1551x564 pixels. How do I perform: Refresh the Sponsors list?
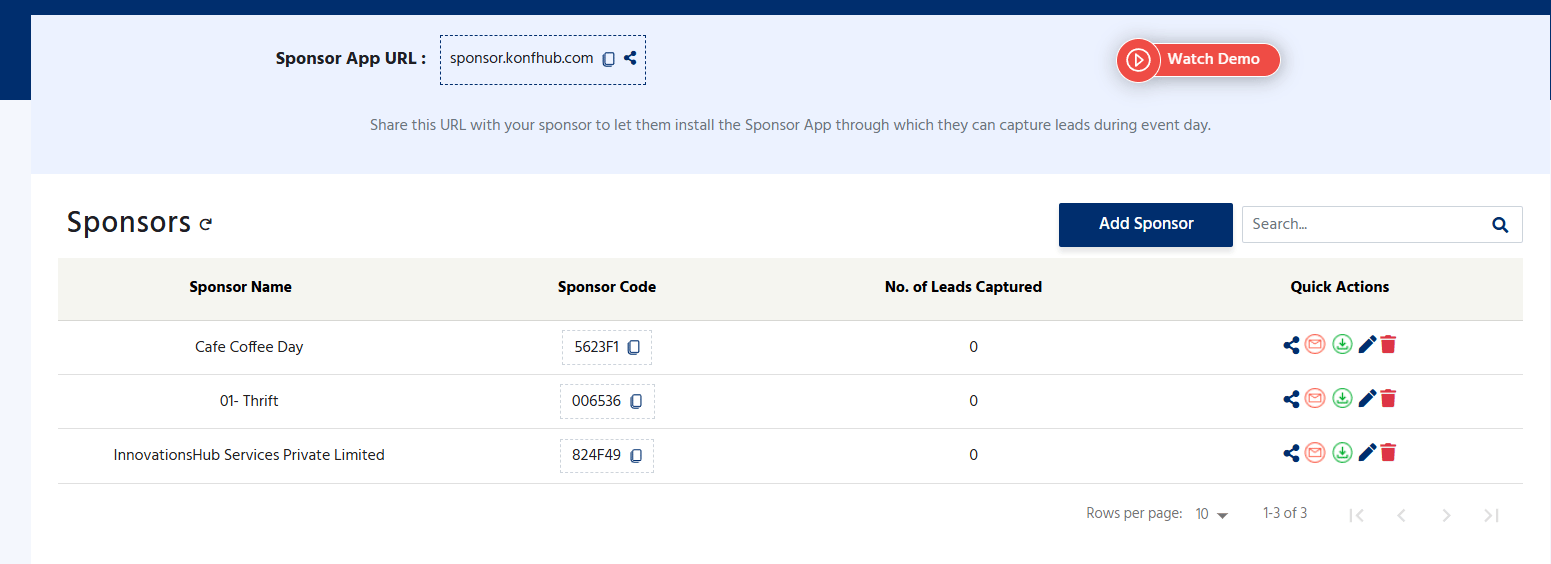coord(205,224)
